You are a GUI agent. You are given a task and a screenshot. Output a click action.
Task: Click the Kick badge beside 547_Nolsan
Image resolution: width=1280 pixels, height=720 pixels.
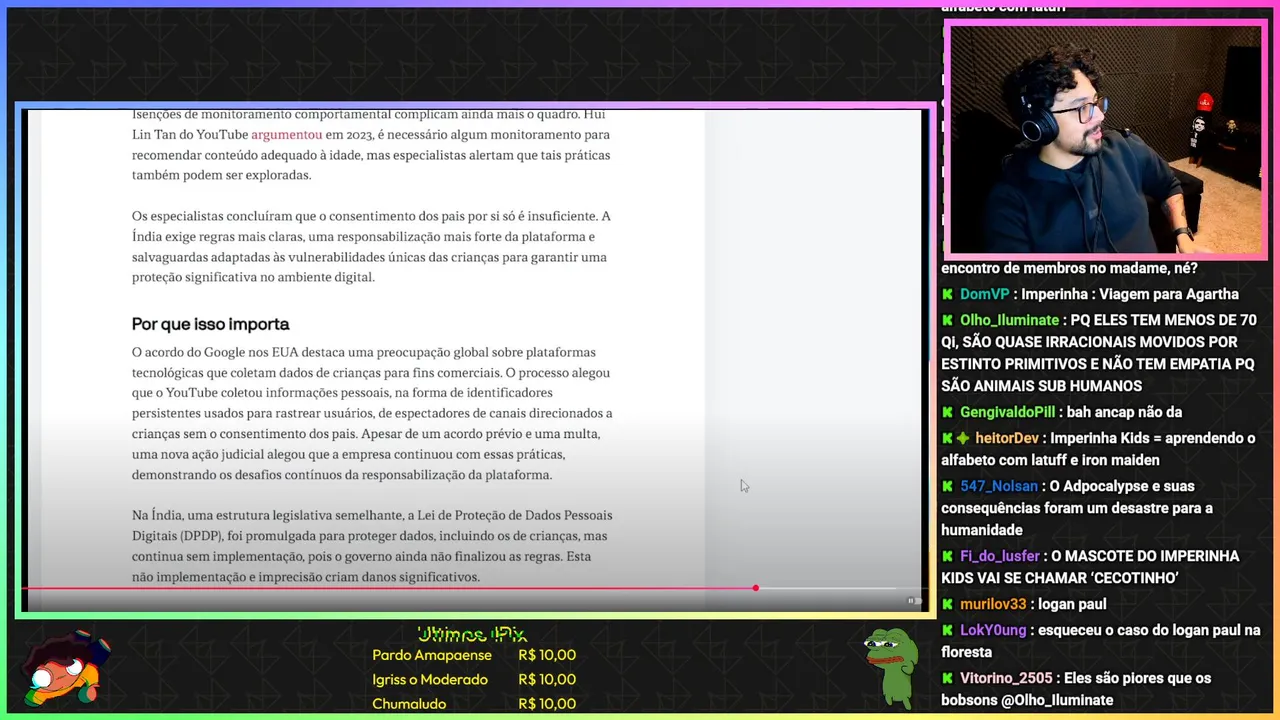(947, 486)
